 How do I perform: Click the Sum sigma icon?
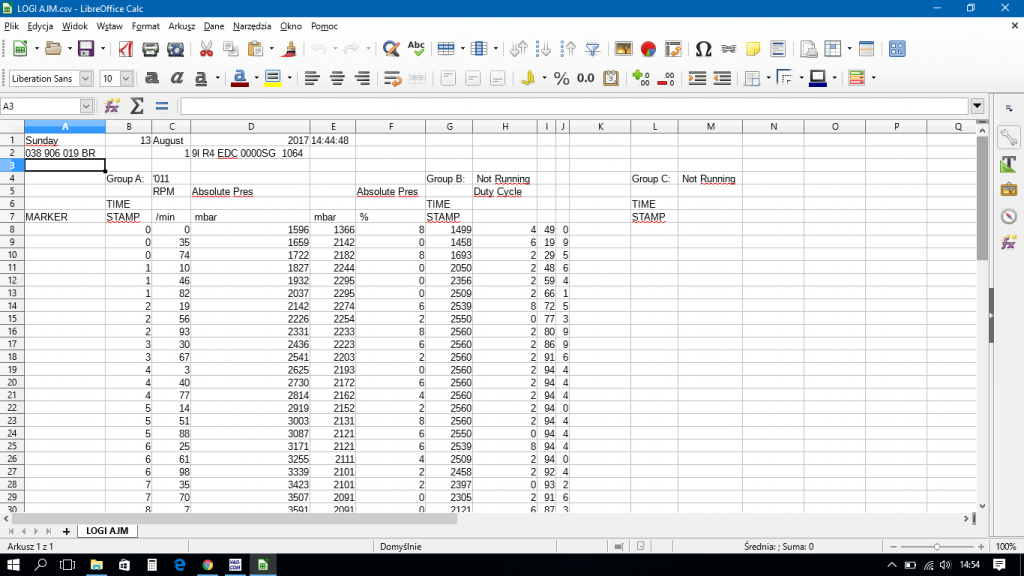136,106
